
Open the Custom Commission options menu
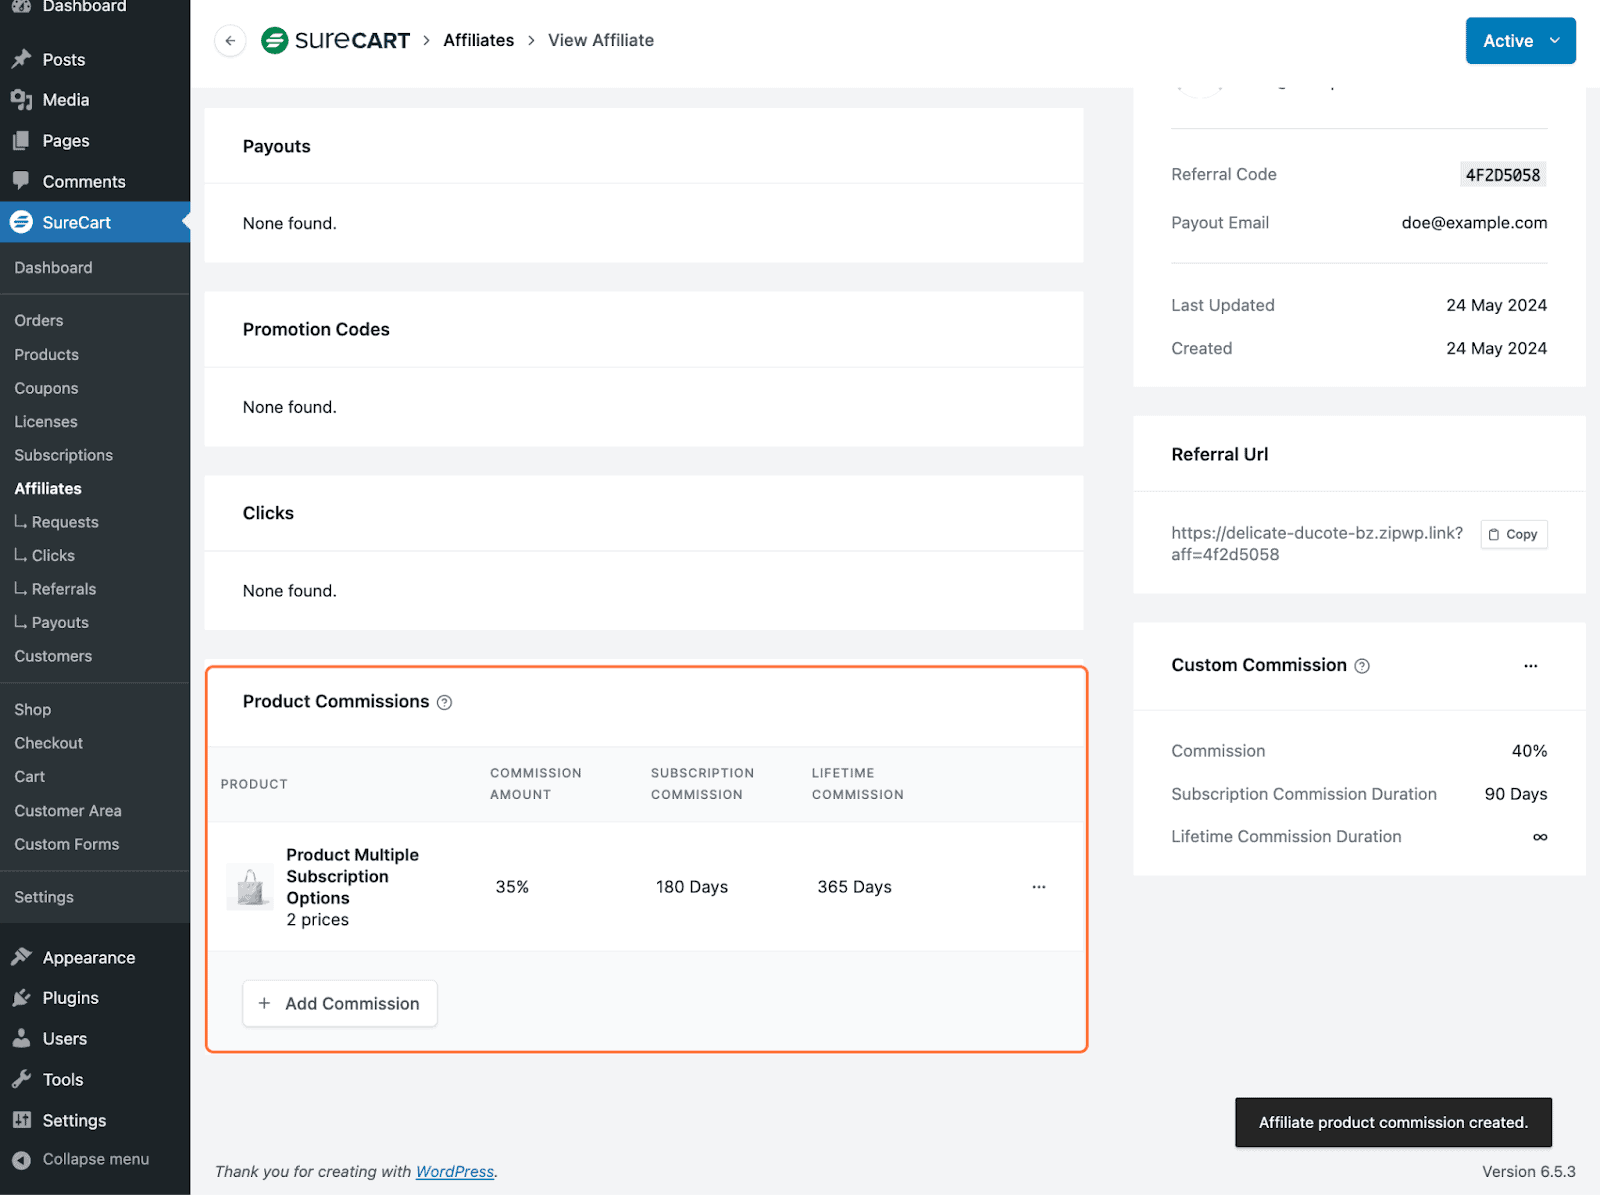pos(1530,665)
